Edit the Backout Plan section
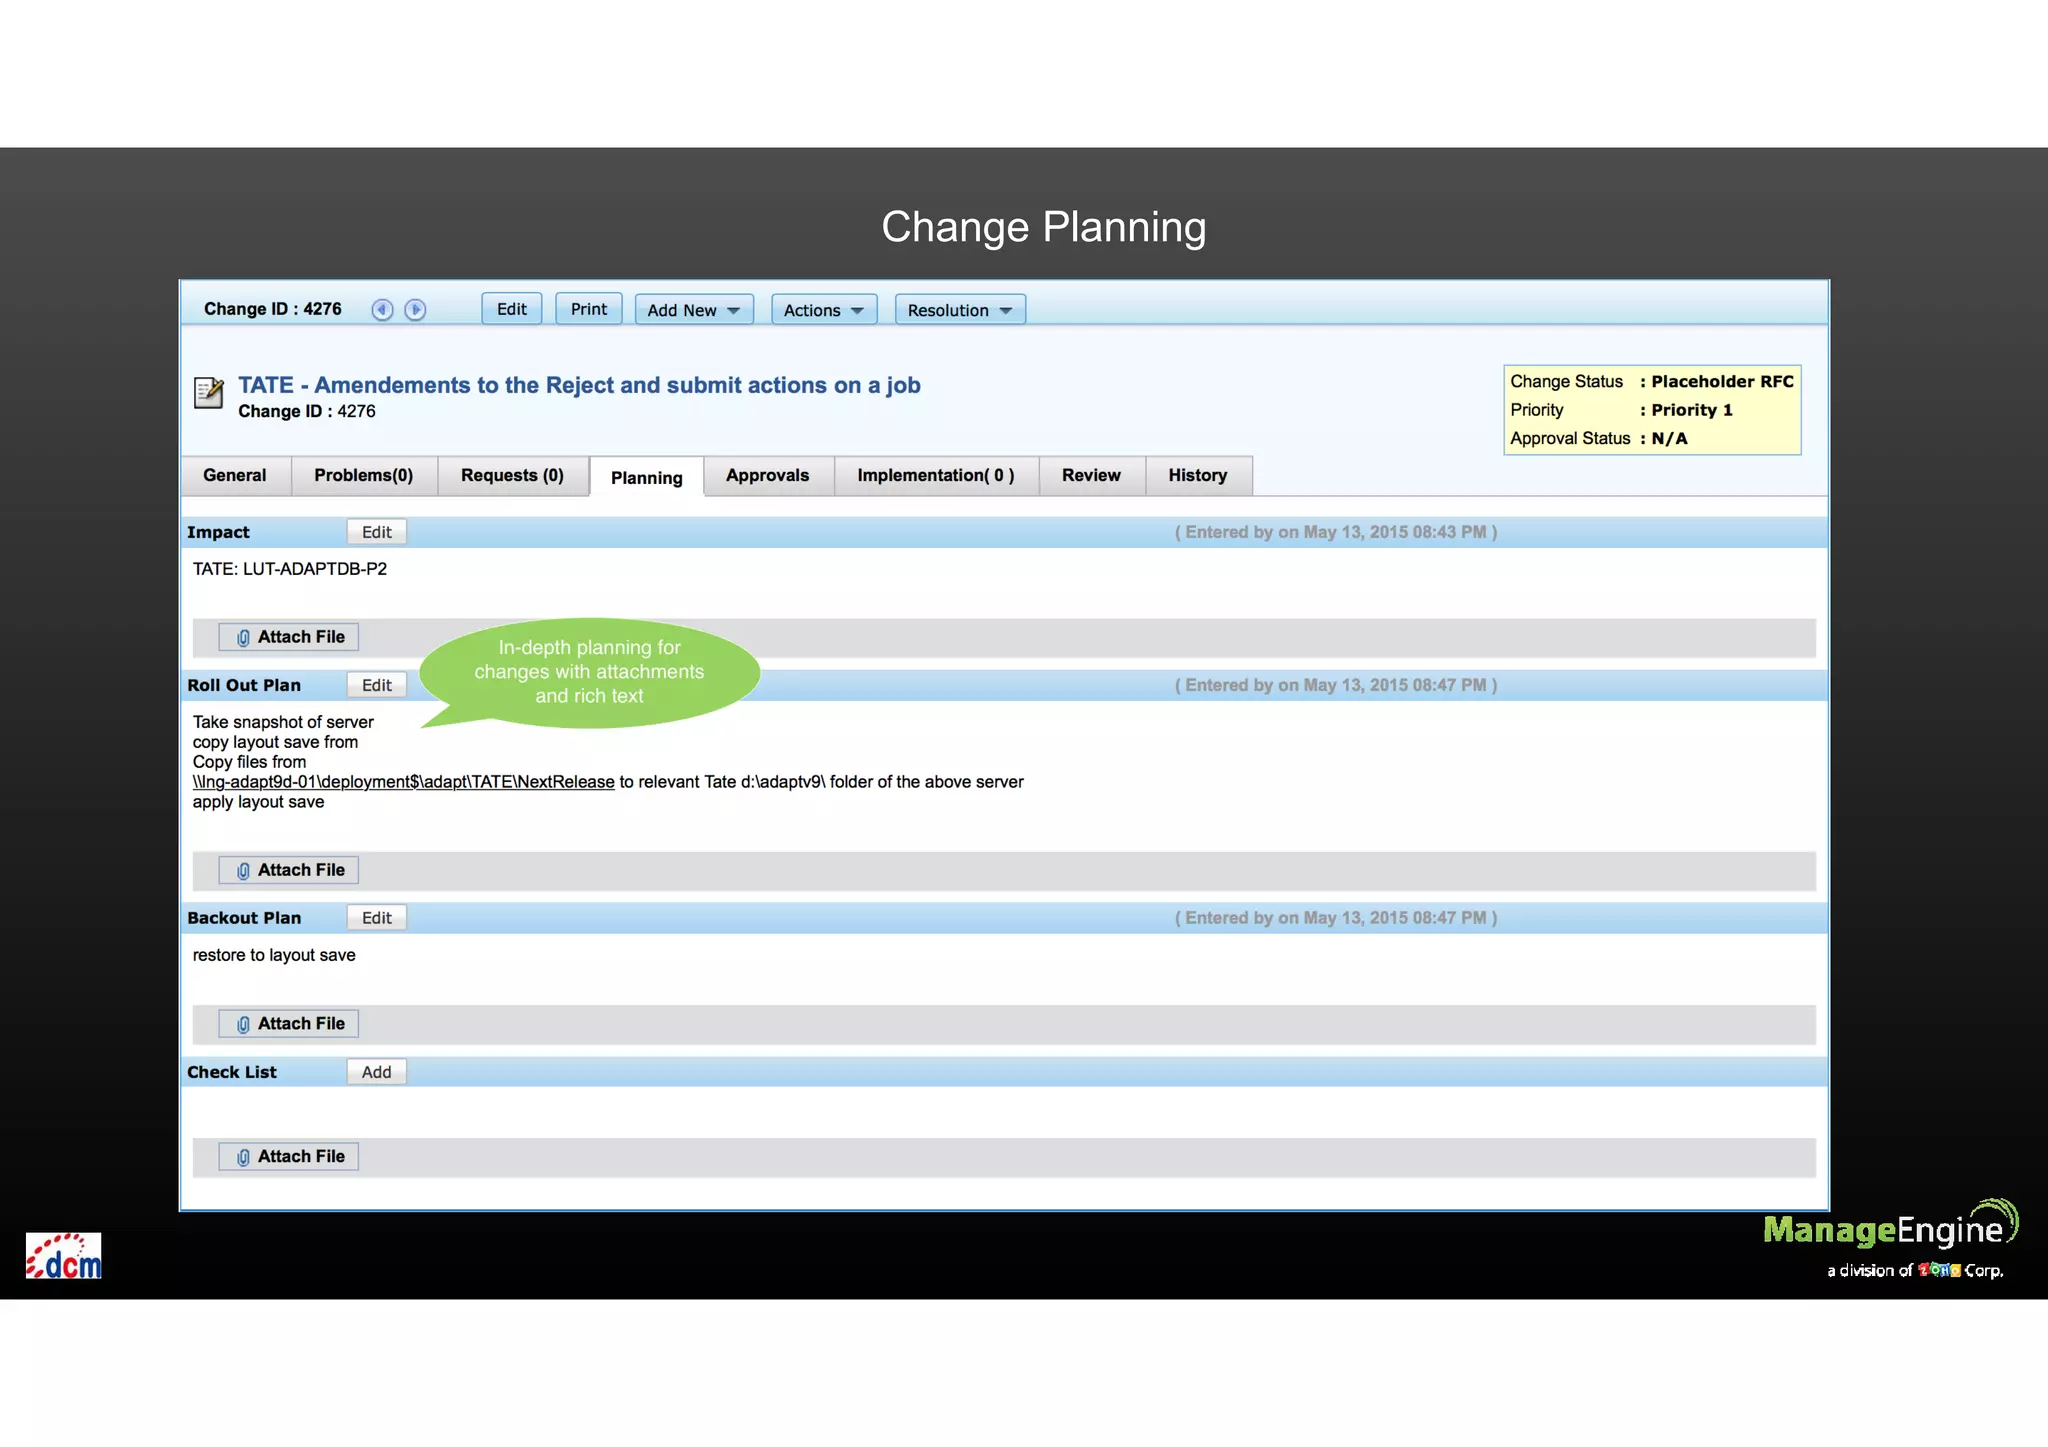 click(377, 918)
